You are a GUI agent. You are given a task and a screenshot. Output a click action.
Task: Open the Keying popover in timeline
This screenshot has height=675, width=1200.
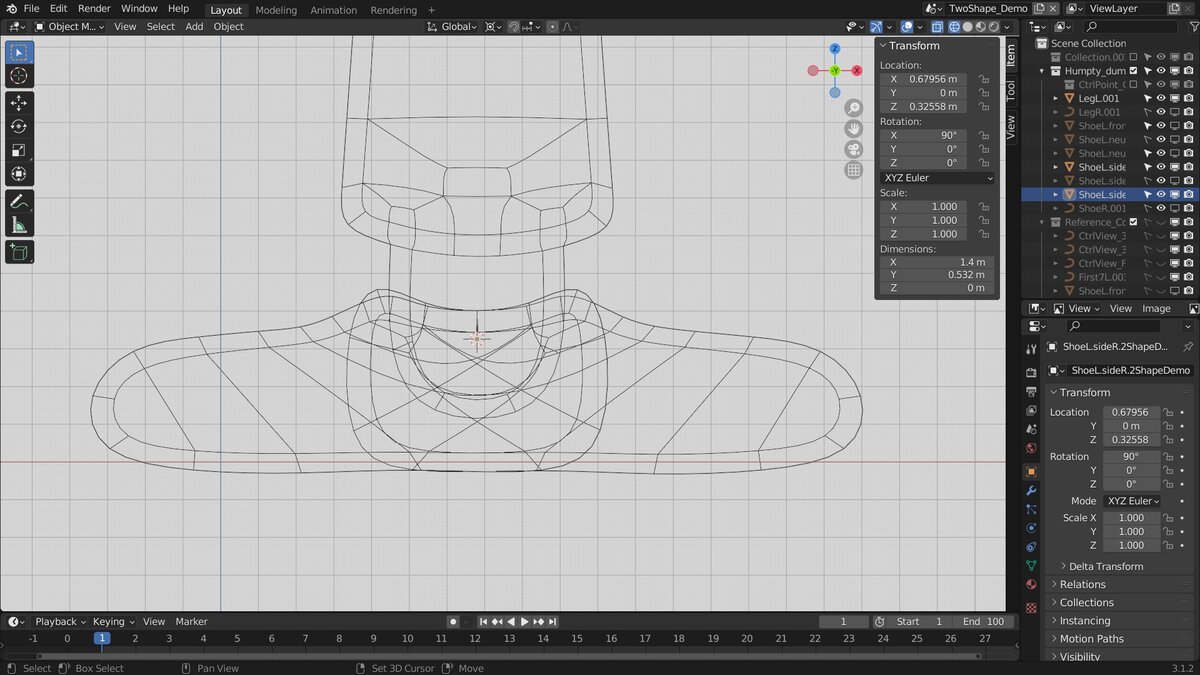pos(112,621)
